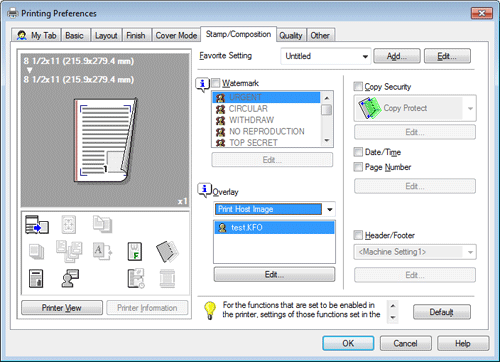Screen dimensions: 500x362
Task: Open the Other tab
Action: [320, 35]
